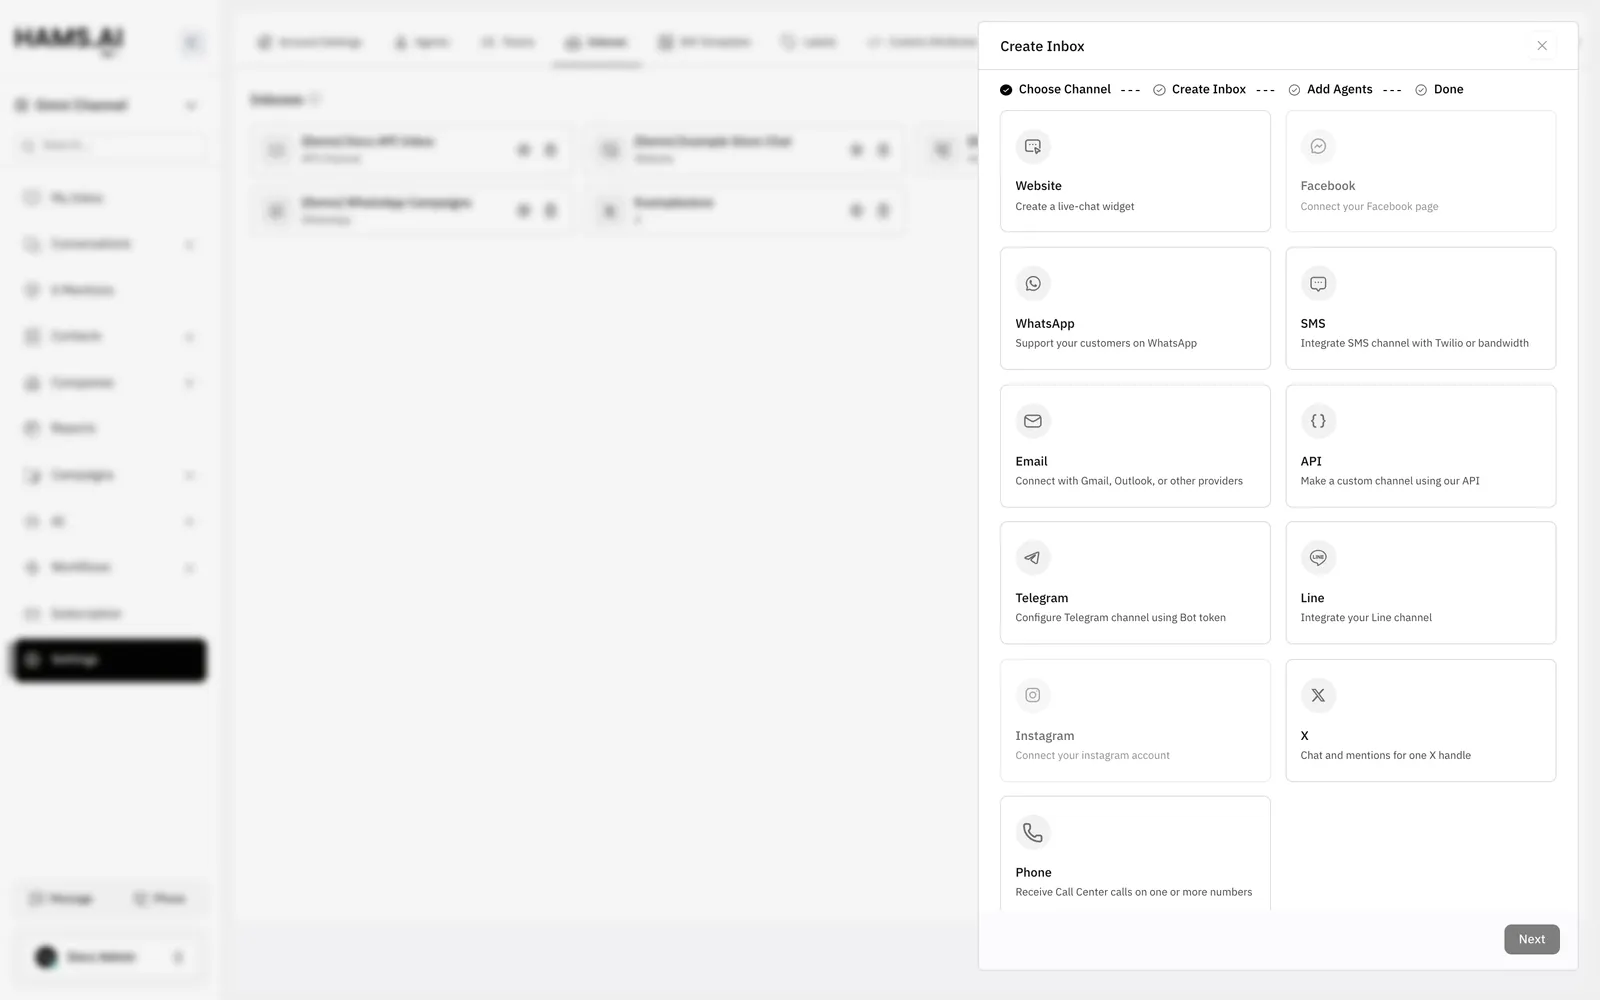Click the Telegram card title
This screenshot has height=1000, width=1600.
pyautogui.click(x=1041, y=598)
